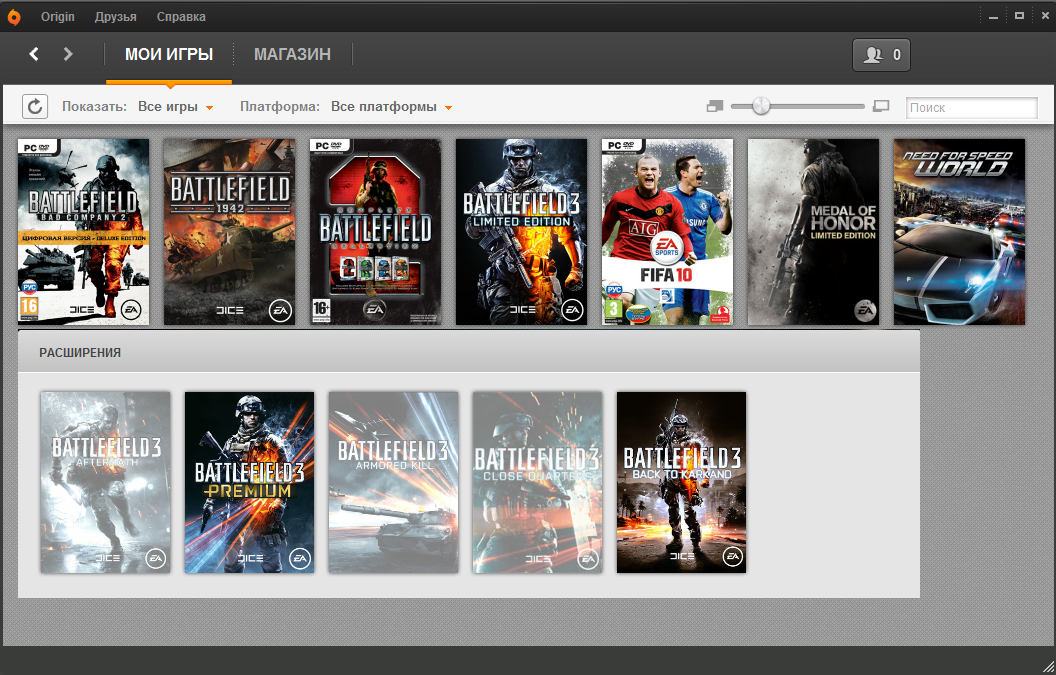The height and width of the screenshot is (675, 1056).
Task: Go forward with the right arrow
Action: pyautogui.click(x=68, y=54)
